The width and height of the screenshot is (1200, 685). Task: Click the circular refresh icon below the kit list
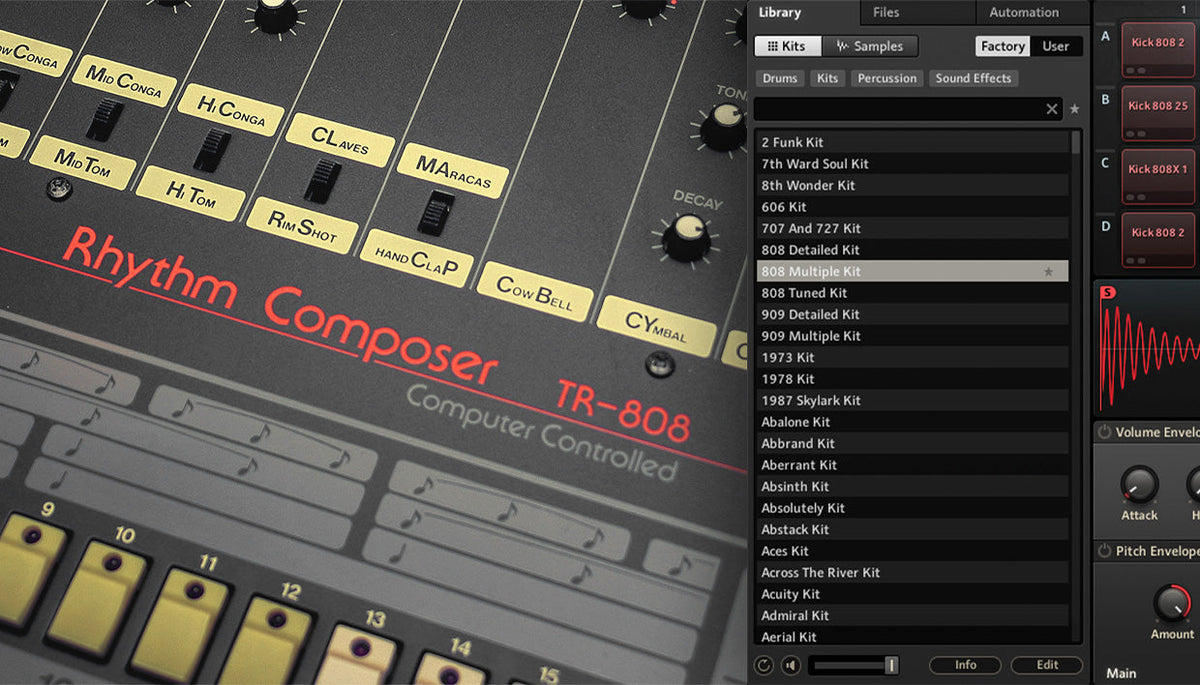point(766,665)
